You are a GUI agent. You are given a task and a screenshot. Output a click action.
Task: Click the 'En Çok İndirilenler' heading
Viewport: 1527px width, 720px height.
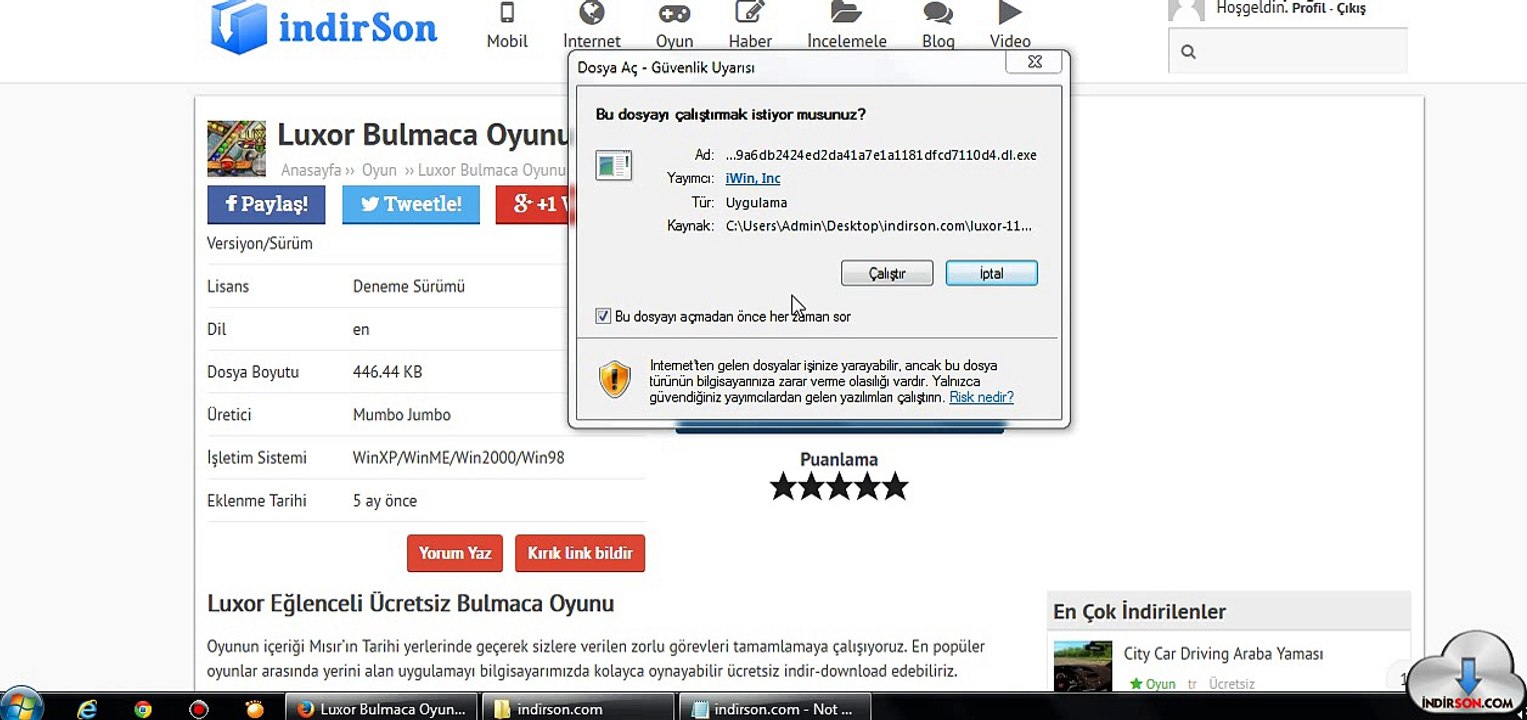pos(1139,611)
